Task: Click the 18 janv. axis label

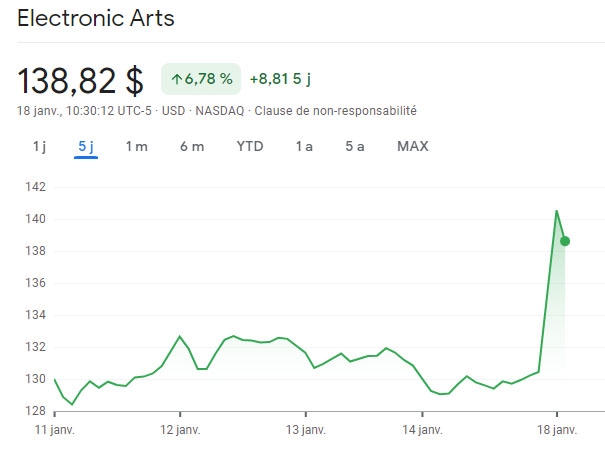Action: [x=557, y=430]
